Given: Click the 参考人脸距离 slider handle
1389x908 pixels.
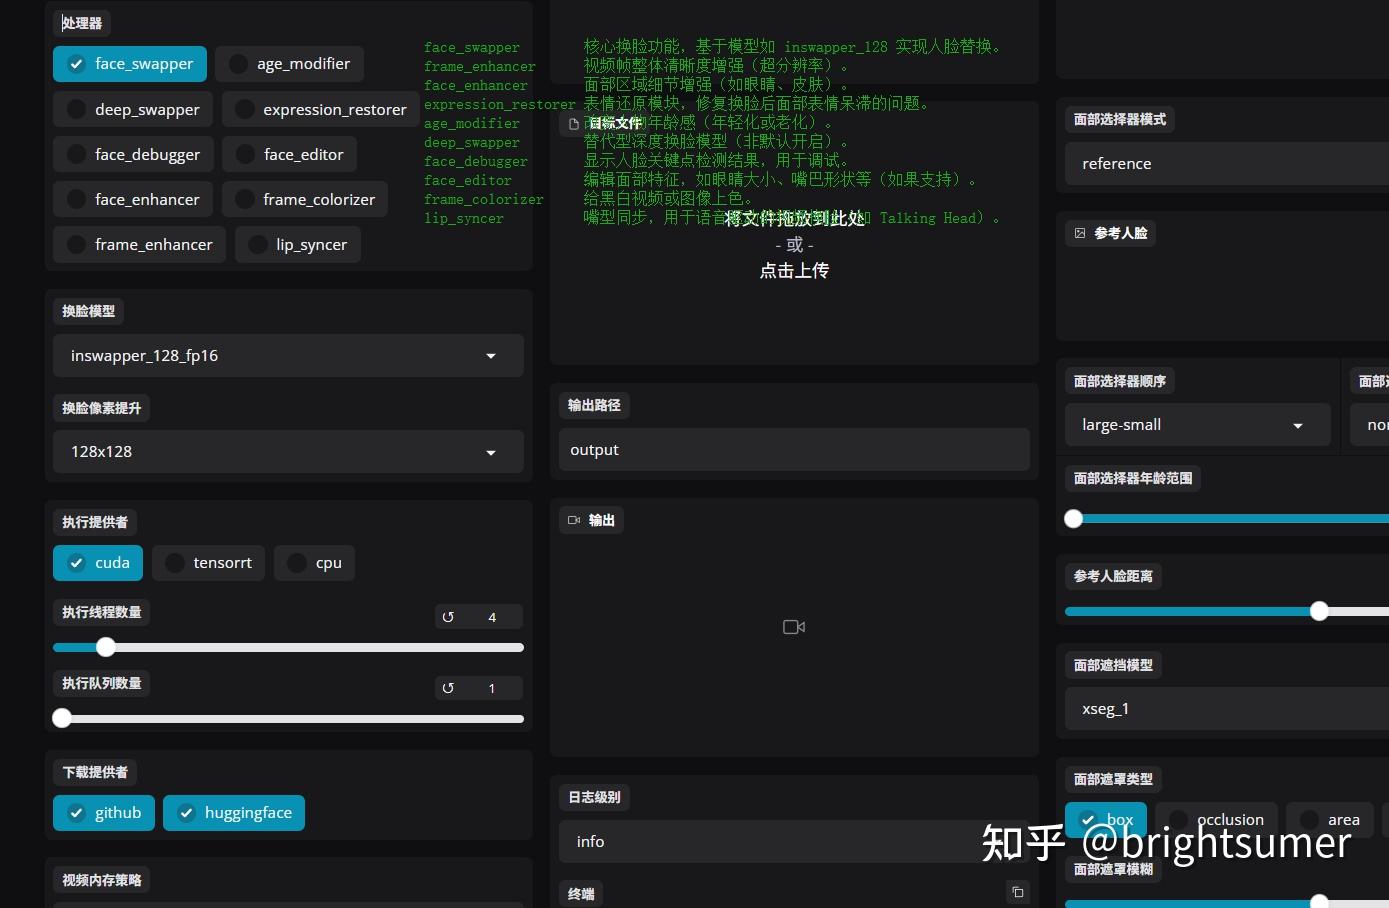Looking at the screenshot, I should (x=1319, y=610).
